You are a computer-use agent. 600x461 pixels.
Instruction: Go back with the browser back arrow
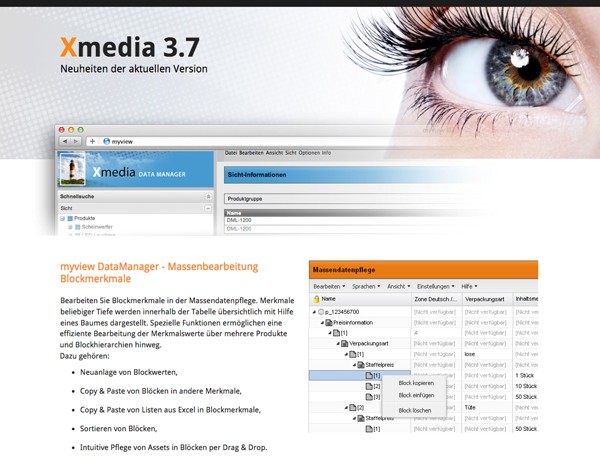[65, 141]
